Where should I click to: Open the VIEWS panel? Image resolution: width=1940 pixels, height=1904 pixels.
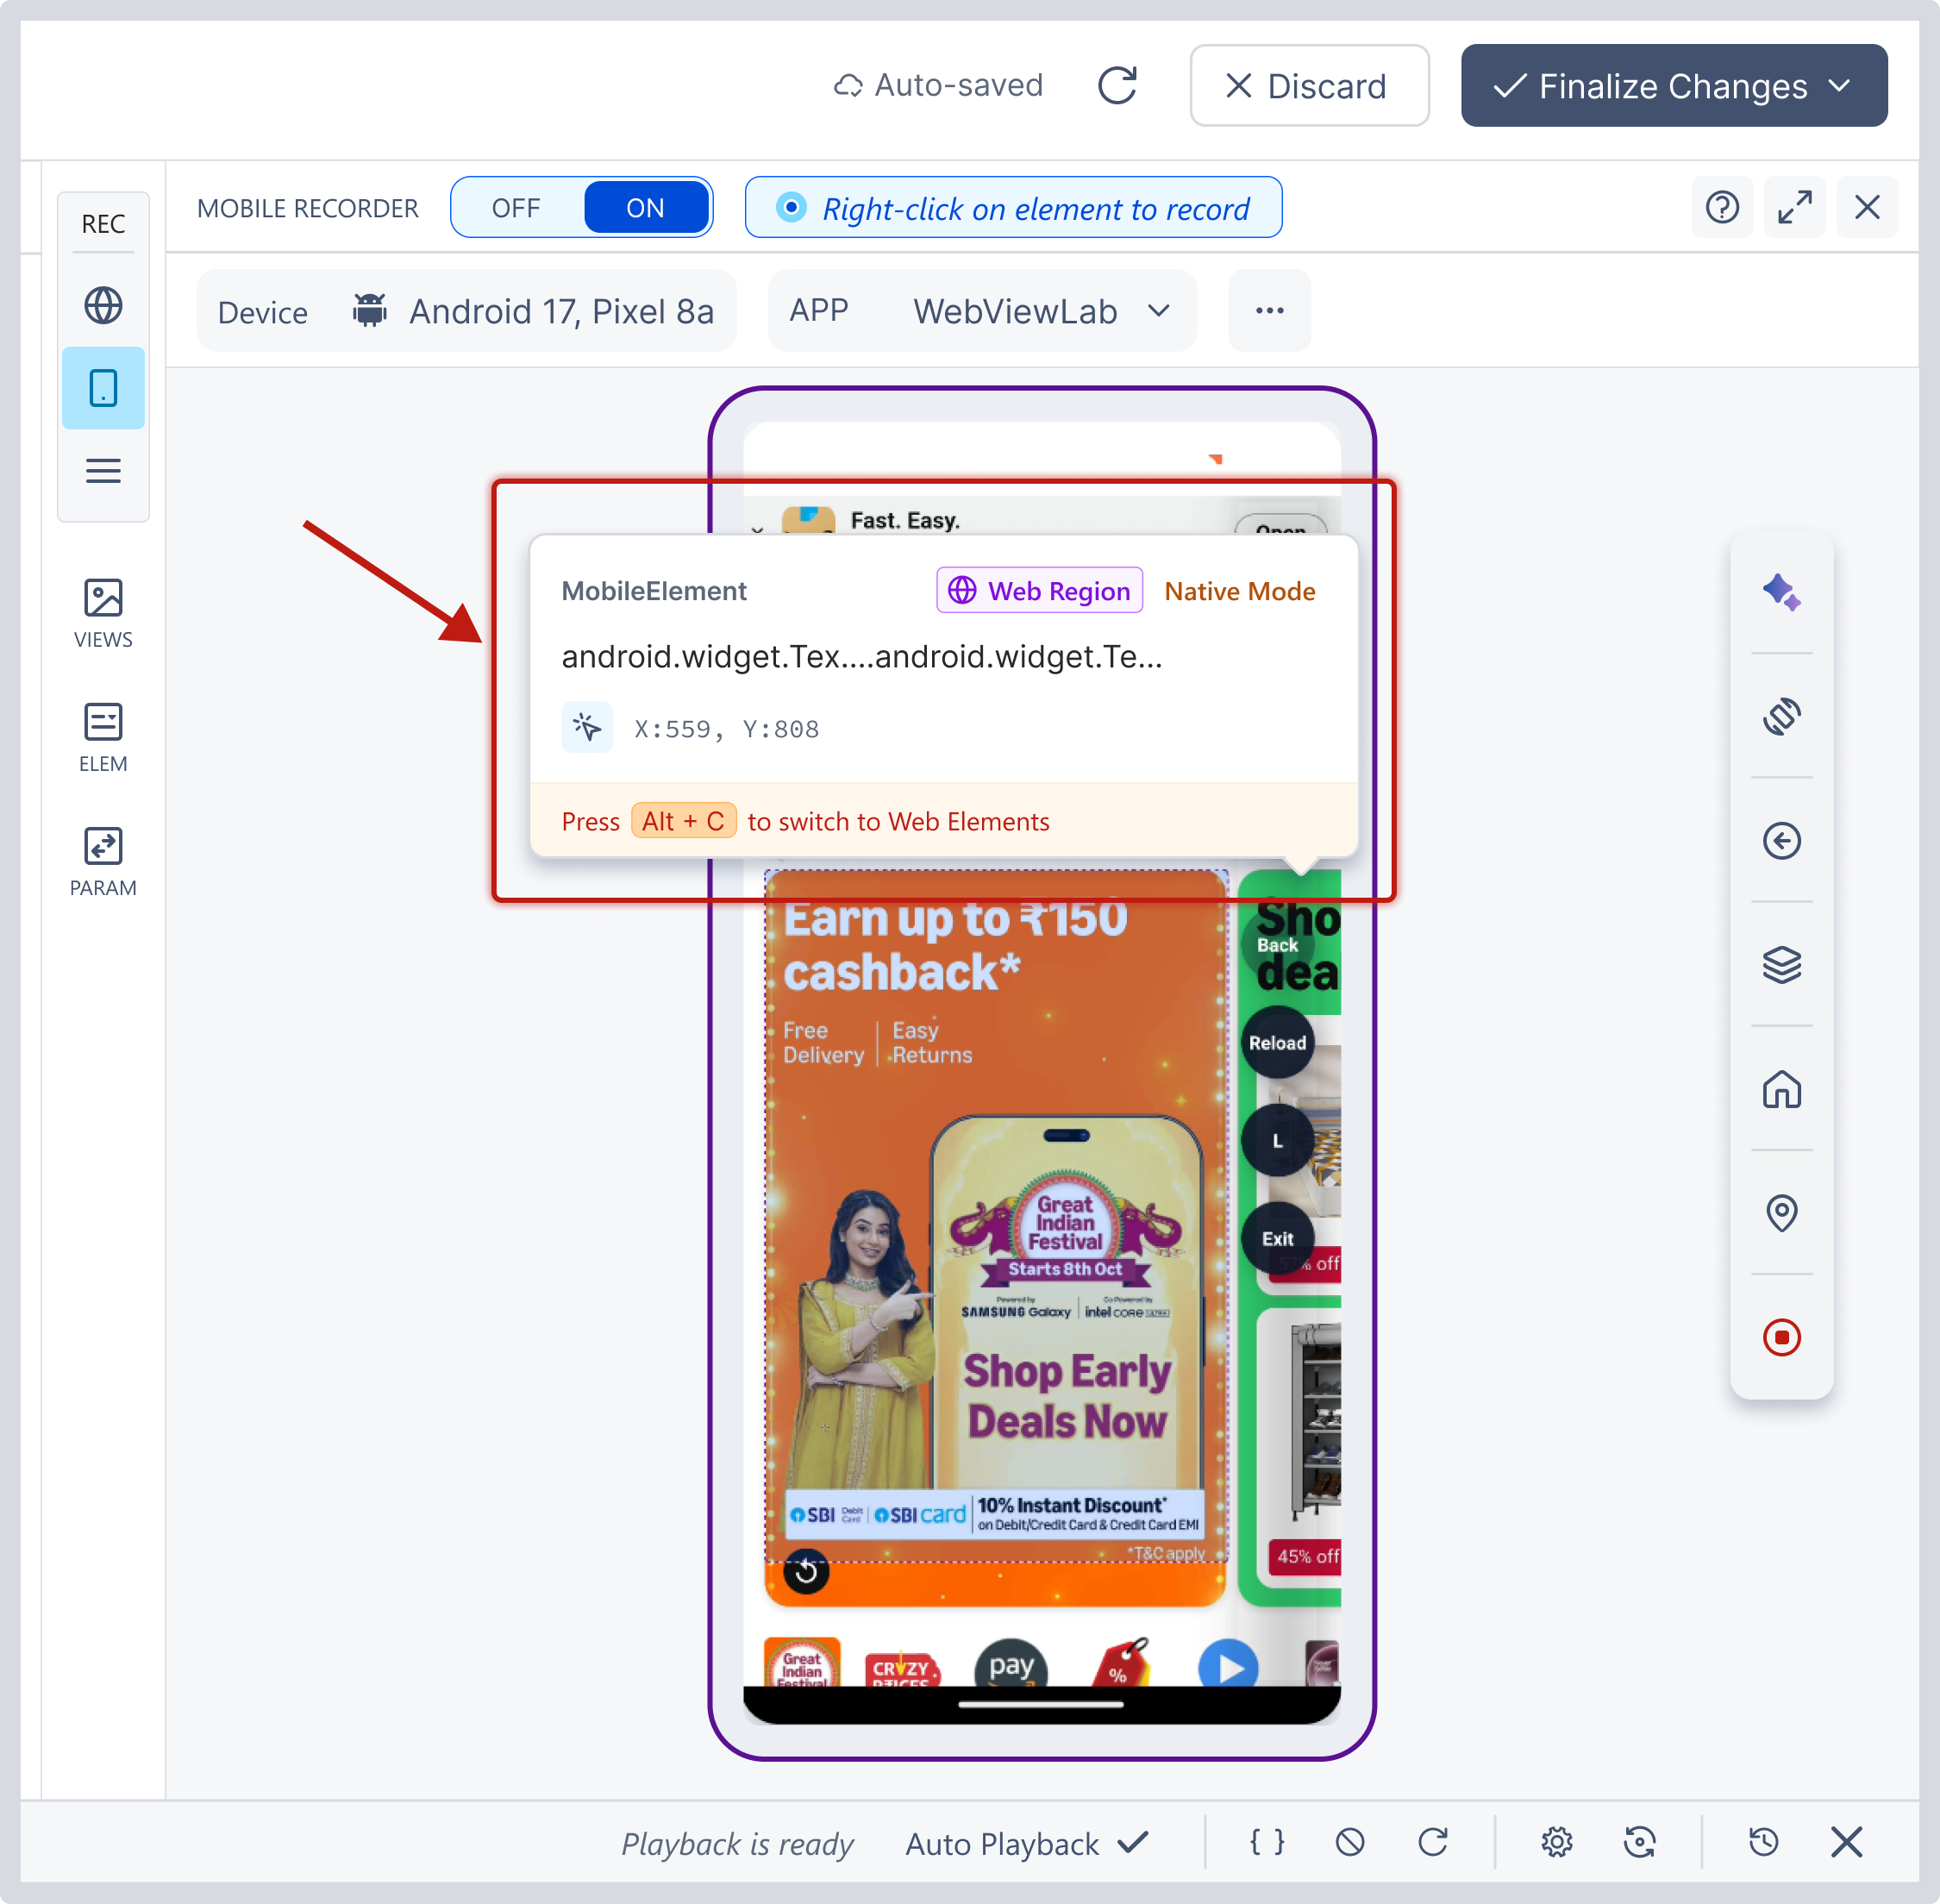103,614
